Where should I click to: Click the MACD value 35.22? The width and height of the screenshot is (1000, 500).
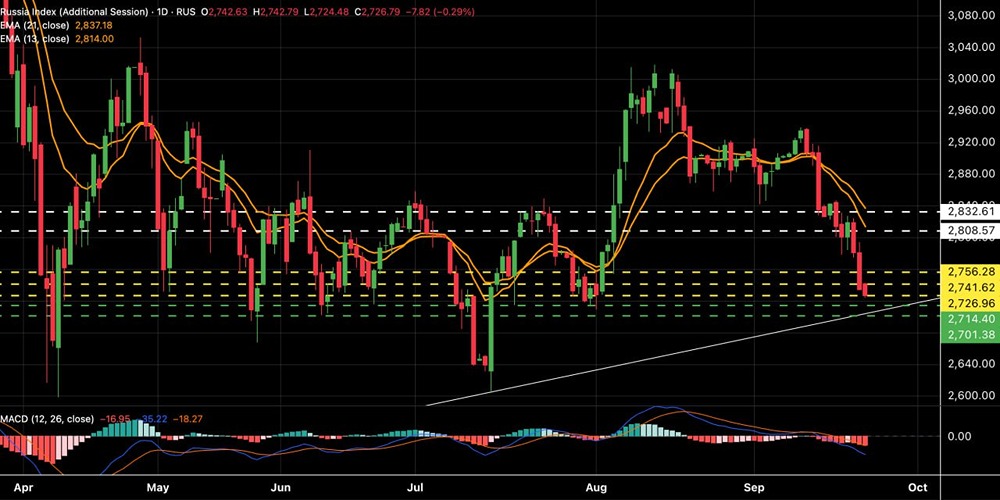[x=152, y=419]
